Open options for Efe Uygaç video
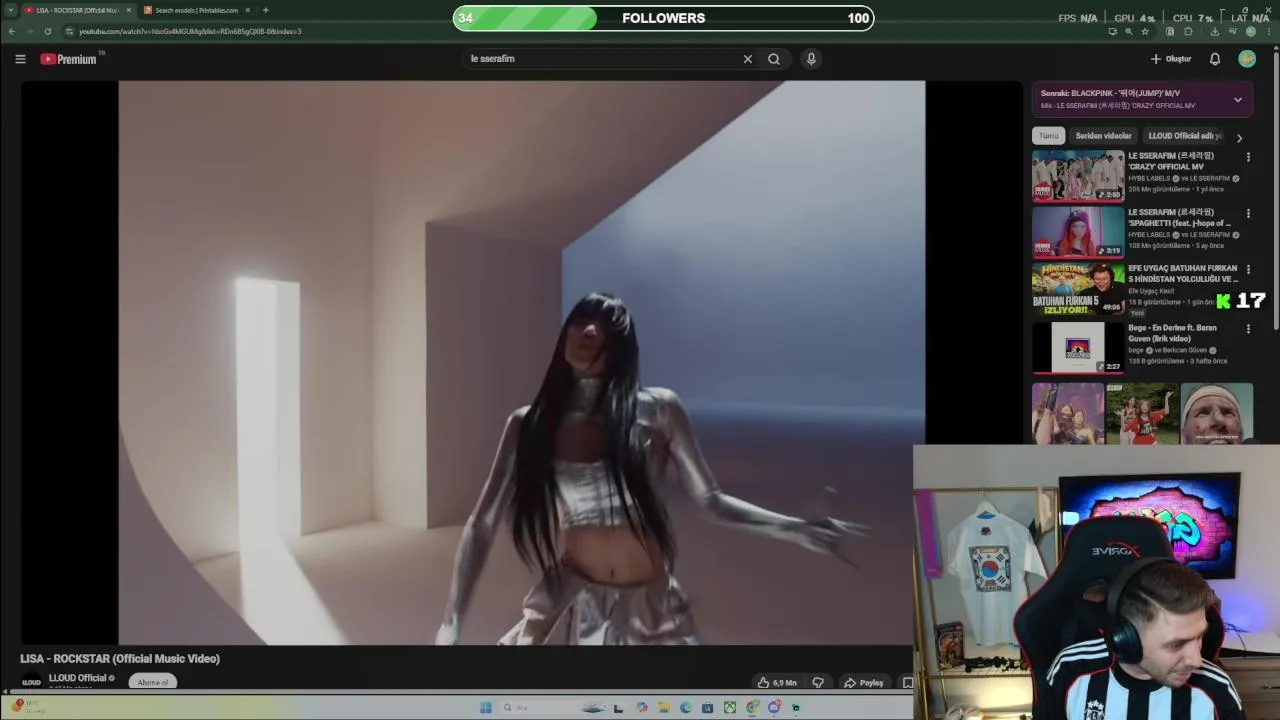Viewport: 1280px width, 720px height. [x=1248, y=270]
